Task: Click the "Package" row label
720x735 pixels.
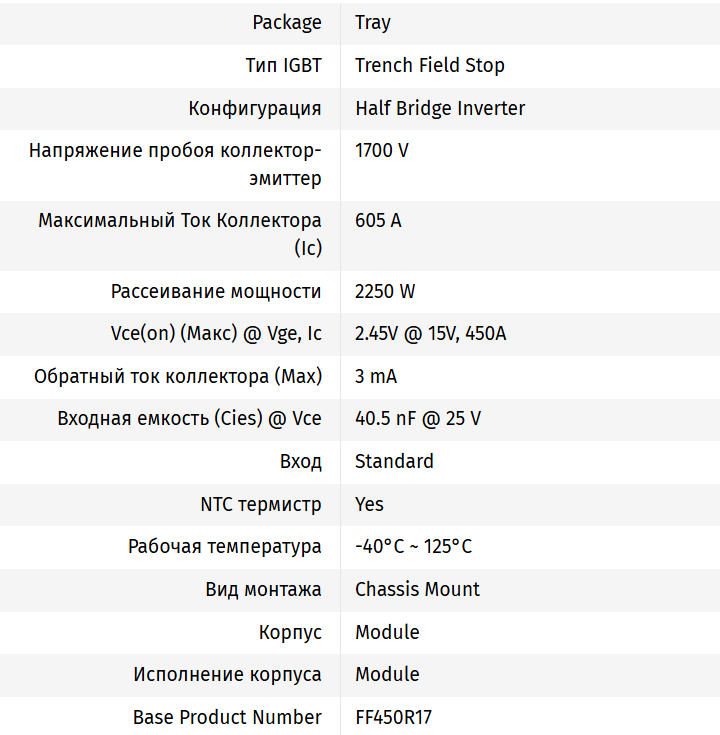Action: [x=287, y=22]
